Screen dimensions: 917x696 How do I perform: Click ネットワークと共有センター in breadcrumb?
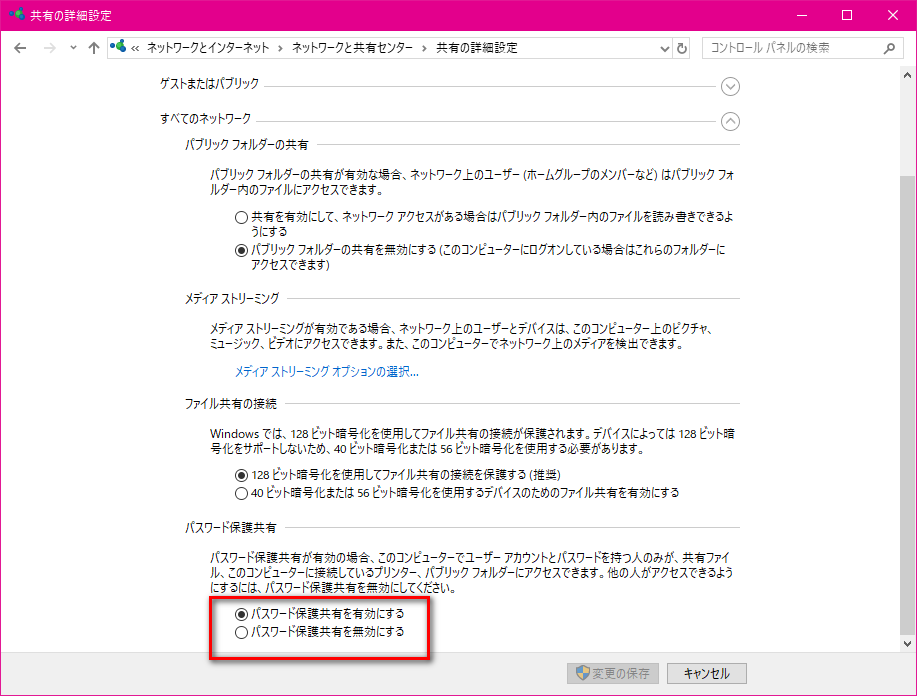pyautogui.click(x=354, y=48)
